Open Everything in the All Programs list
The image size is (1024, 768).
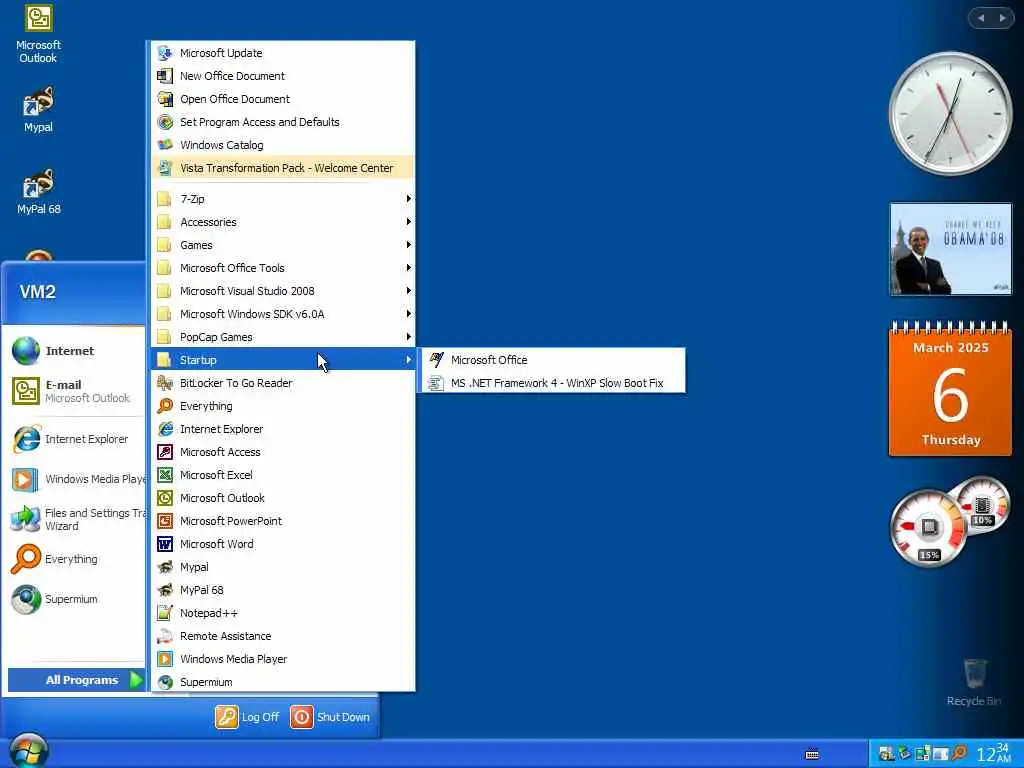click(x=283, y=406)
